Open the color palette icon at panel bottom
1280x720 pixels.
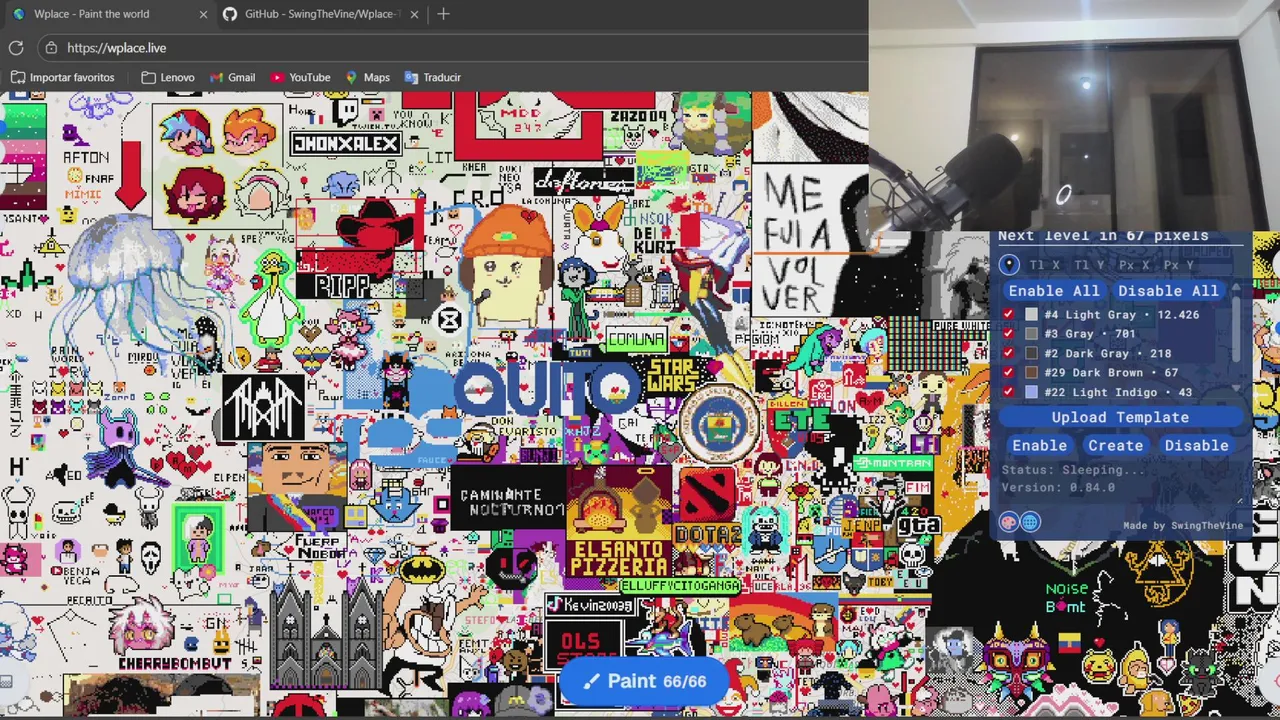(x=1009, y=522)
